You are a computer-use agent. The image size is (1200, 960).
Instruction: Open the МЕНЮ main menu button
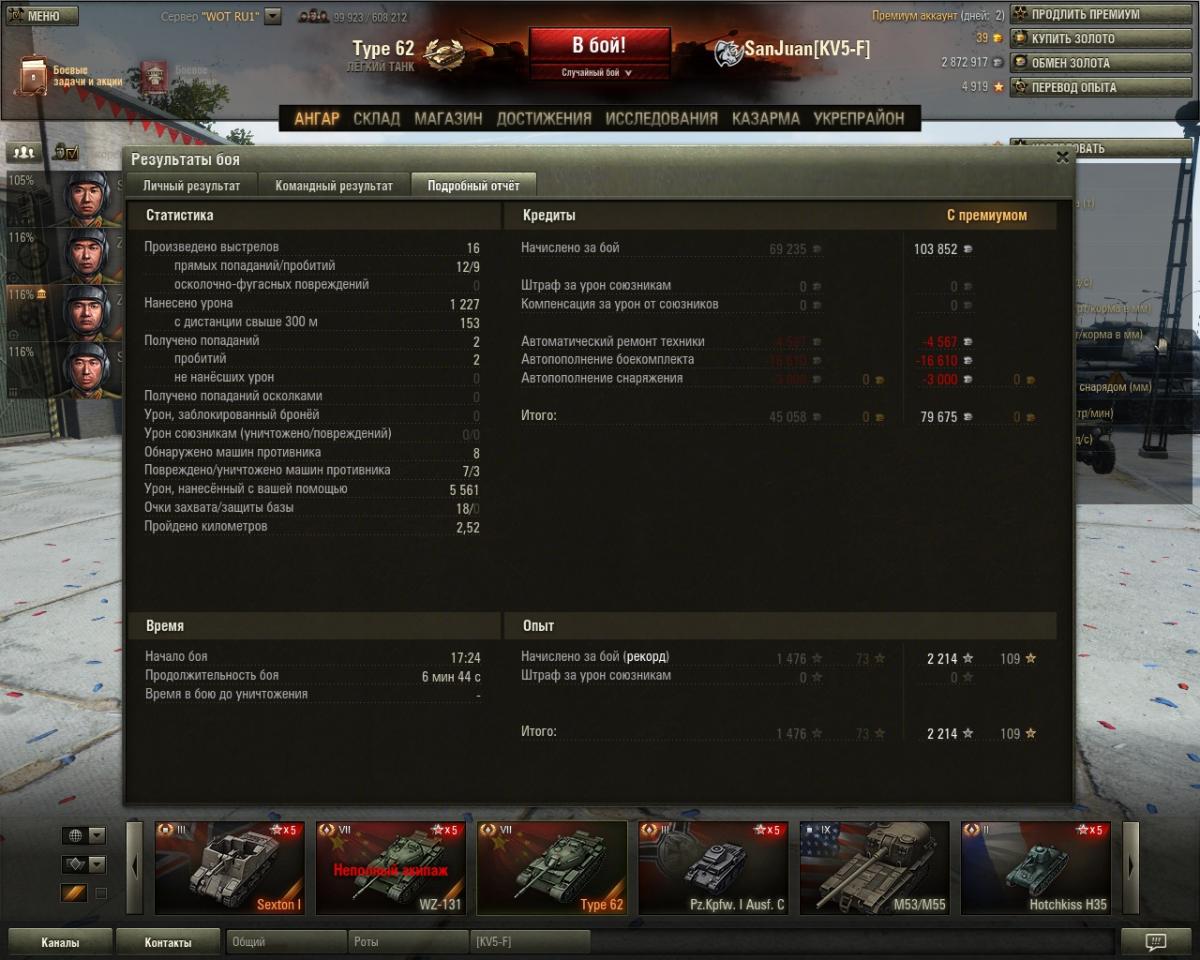coord(40,16)
